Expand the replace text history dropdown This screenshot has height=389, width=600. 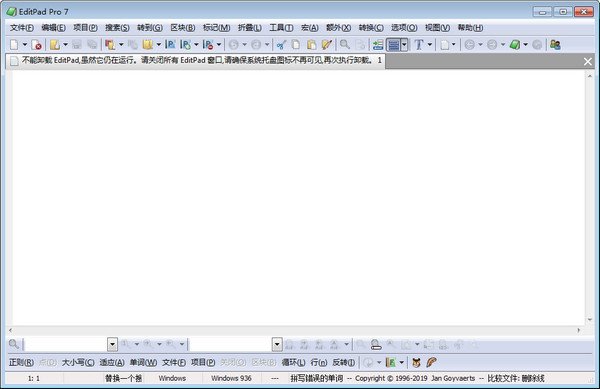tap(277, 345)
